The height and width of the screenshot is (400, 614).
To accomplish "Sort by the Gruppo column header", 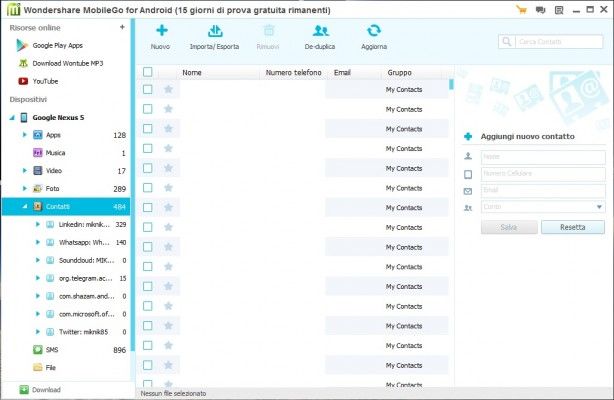I will [399, 72].
